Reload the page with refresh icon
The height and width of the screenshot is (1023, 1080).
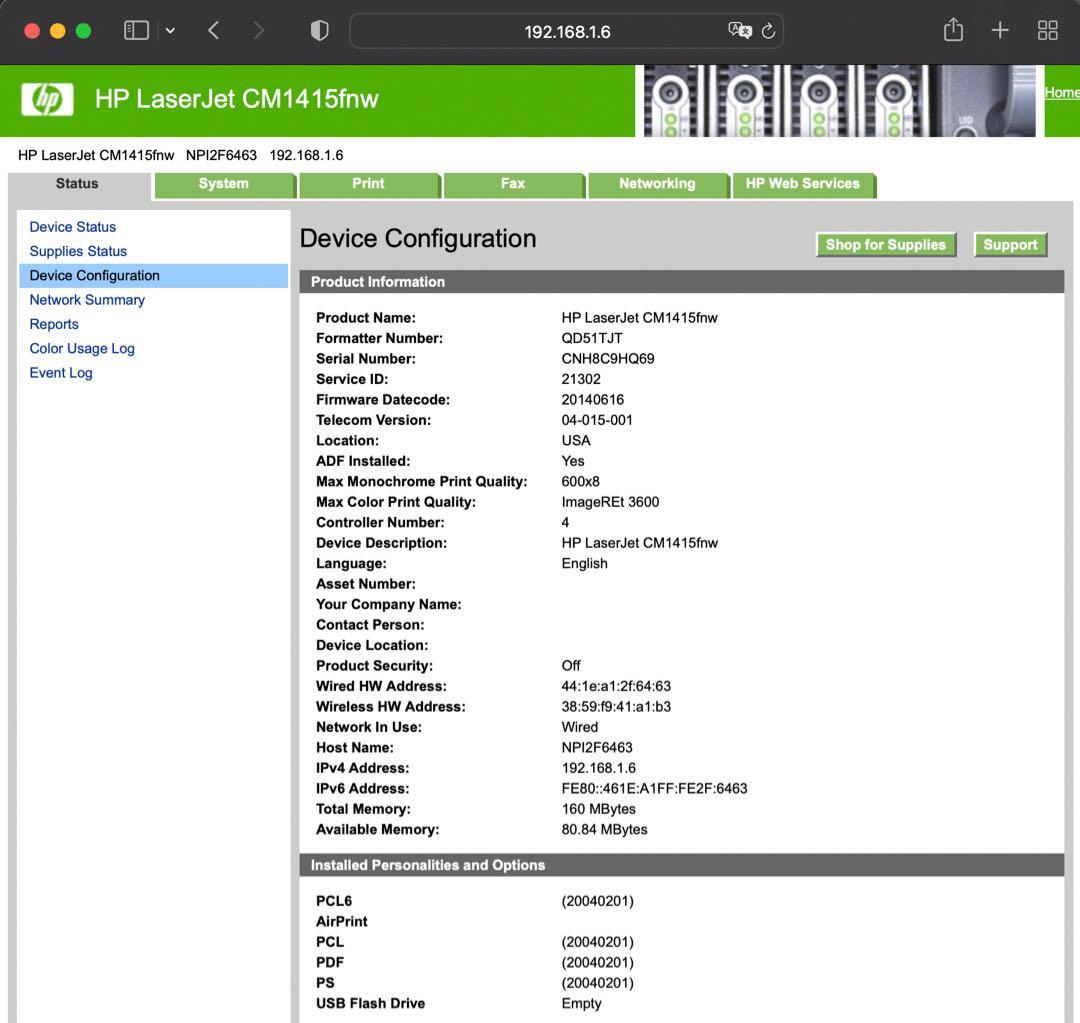coord(768,31)
